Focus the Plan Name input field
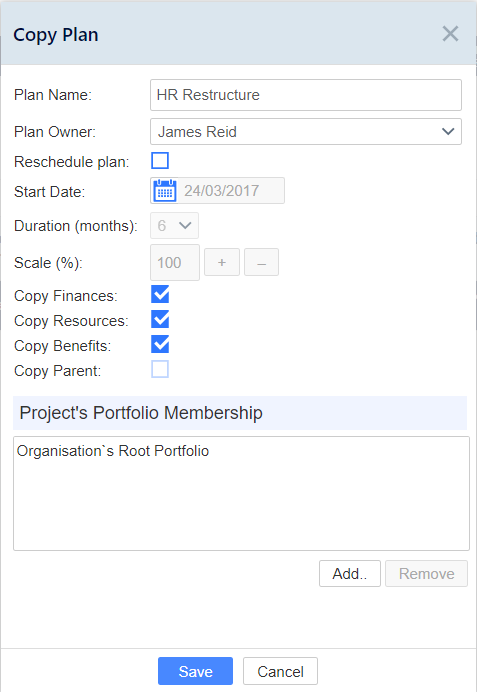The height and width of the screenshot is (692, 477). pyautogui.click(x=306, y=95)
